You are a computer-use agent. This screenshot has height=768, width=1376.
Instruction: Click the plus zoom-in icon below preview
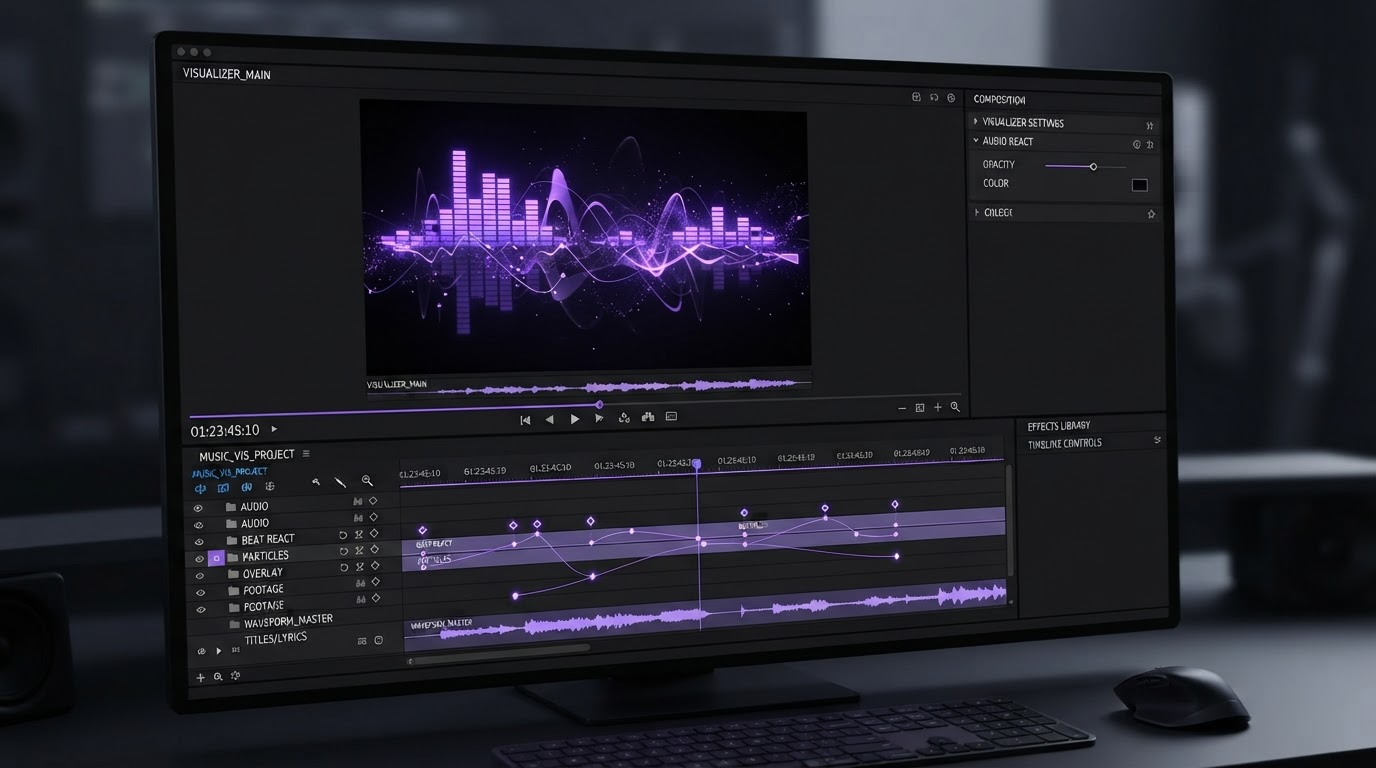(937, 408)
